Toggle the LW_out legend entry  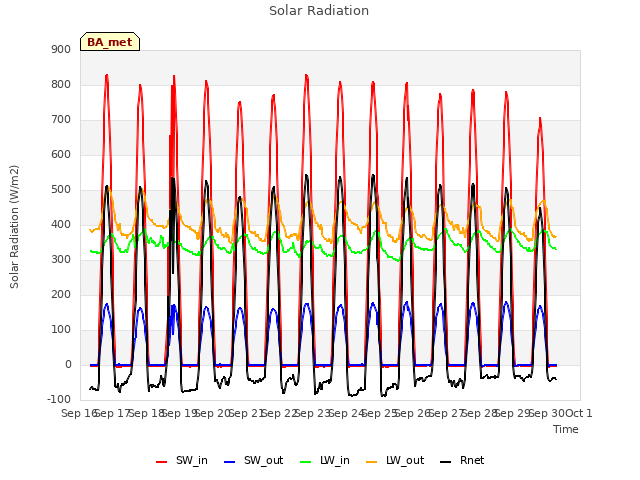(395, 460)
